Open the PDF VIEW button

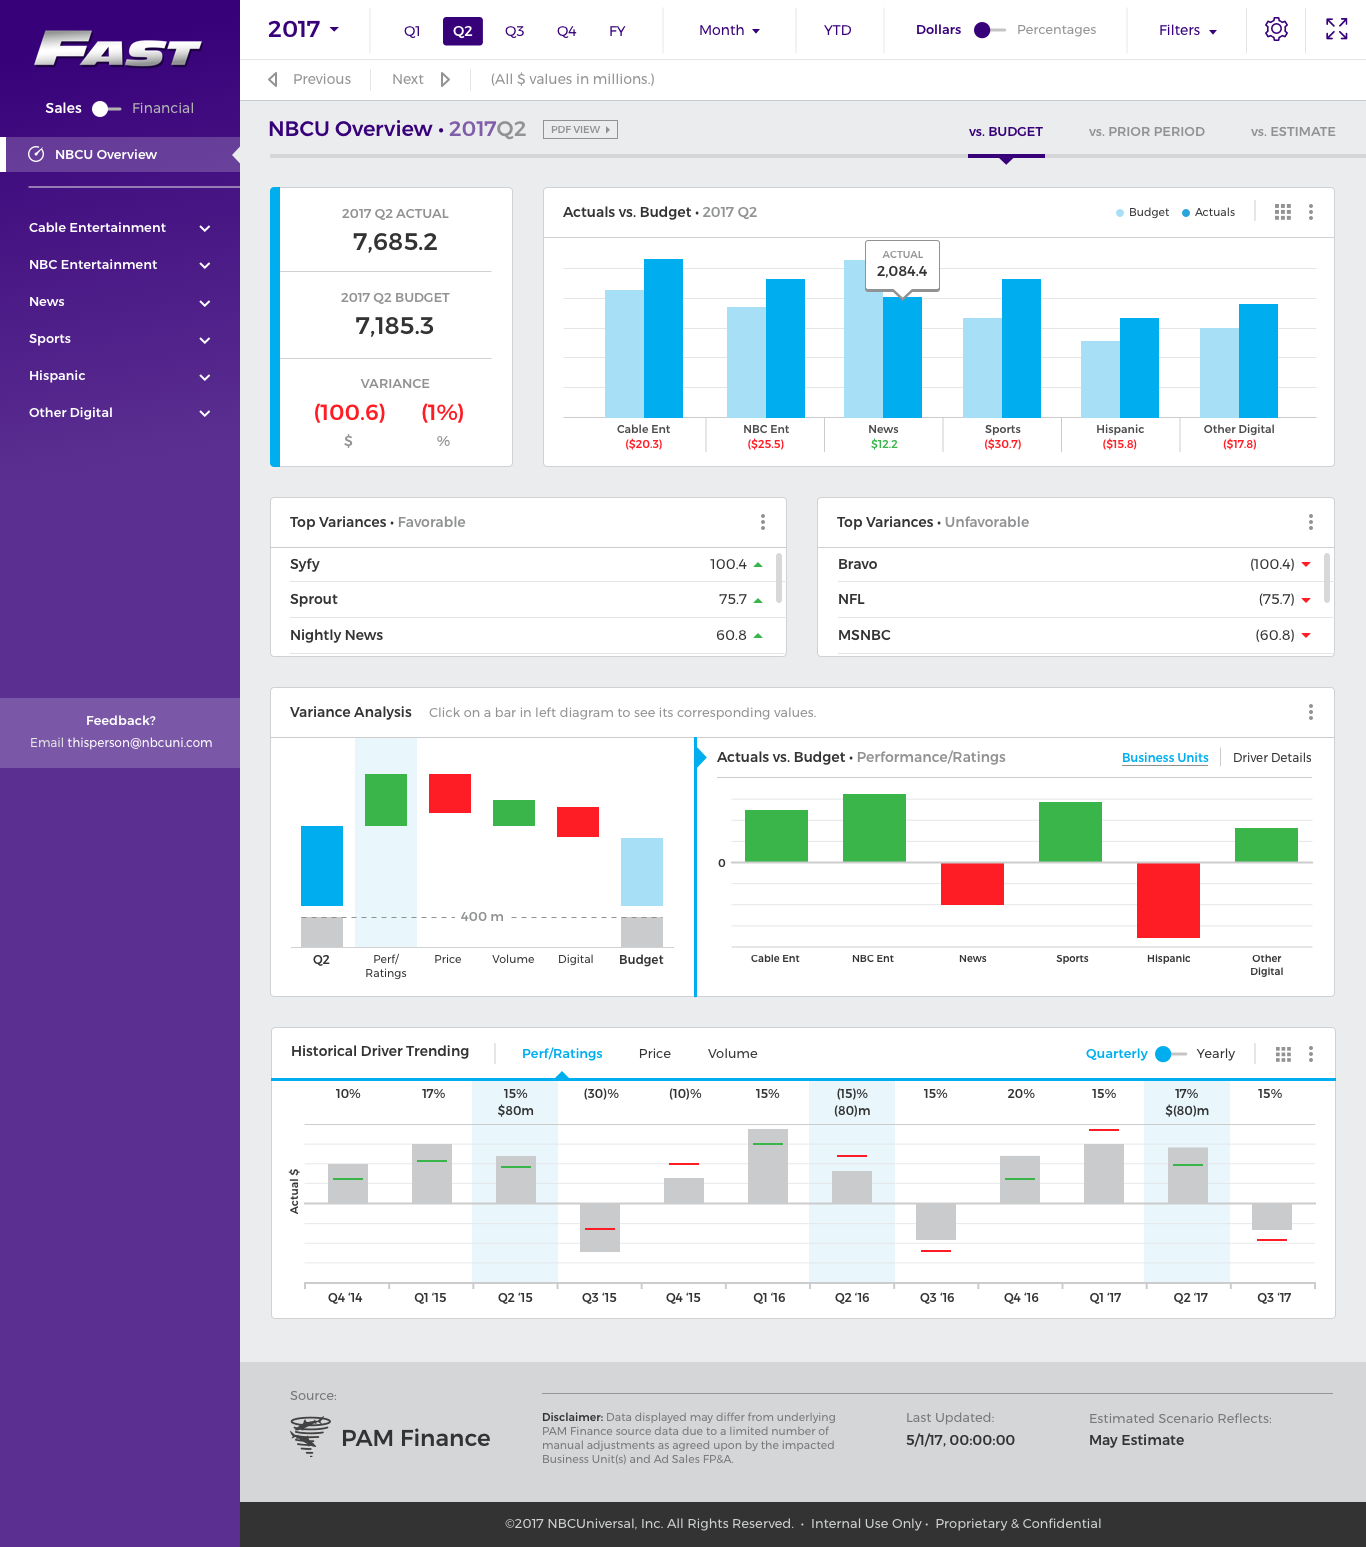tap(580, 129)
